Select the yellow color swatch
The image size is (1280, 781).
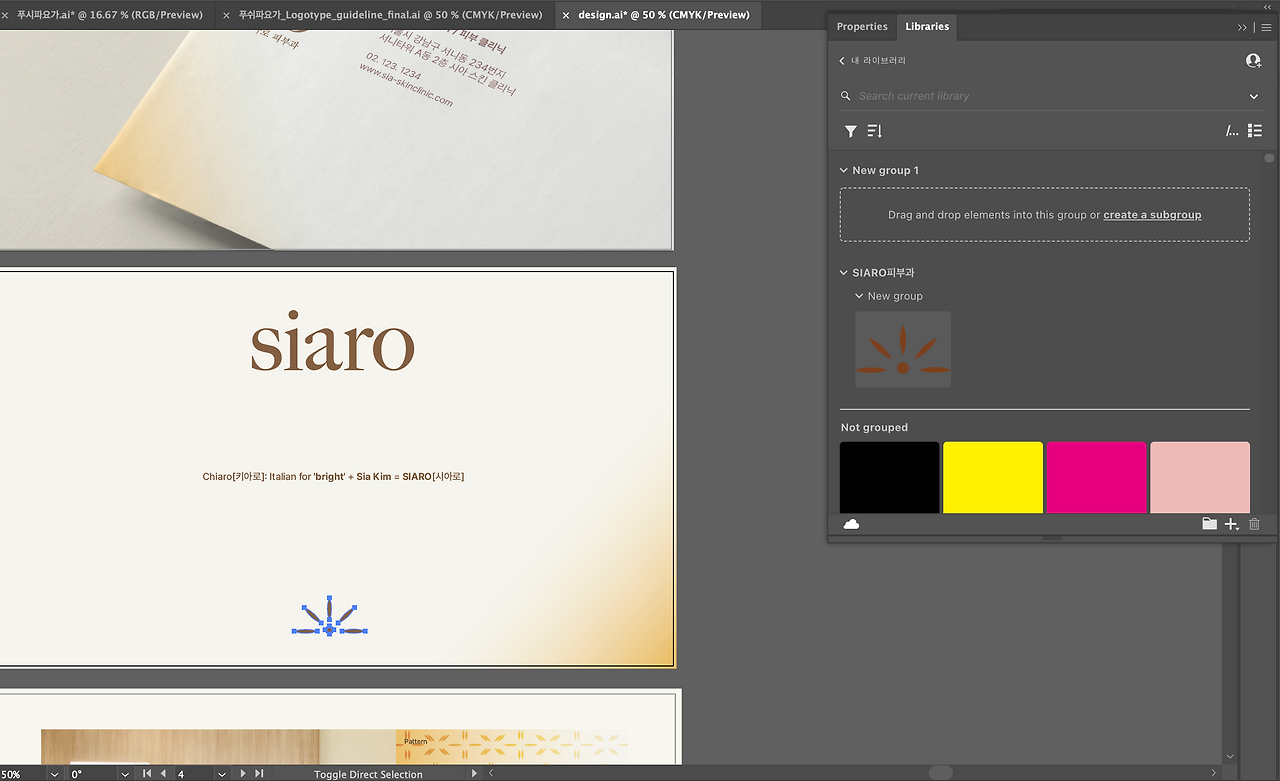coord(993,477)
